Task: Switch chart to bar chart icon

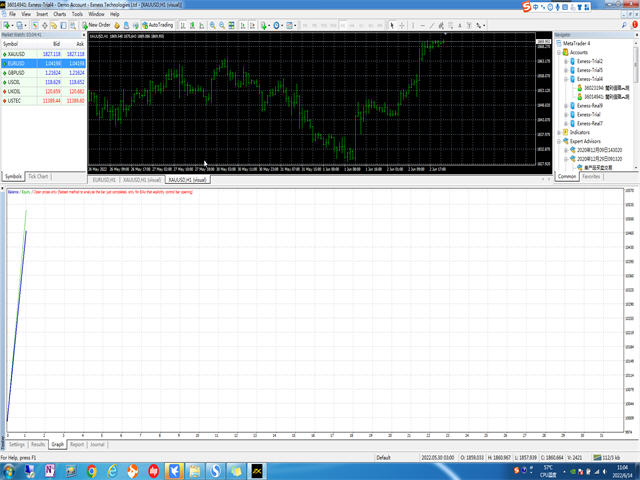Action: [183, 25]
